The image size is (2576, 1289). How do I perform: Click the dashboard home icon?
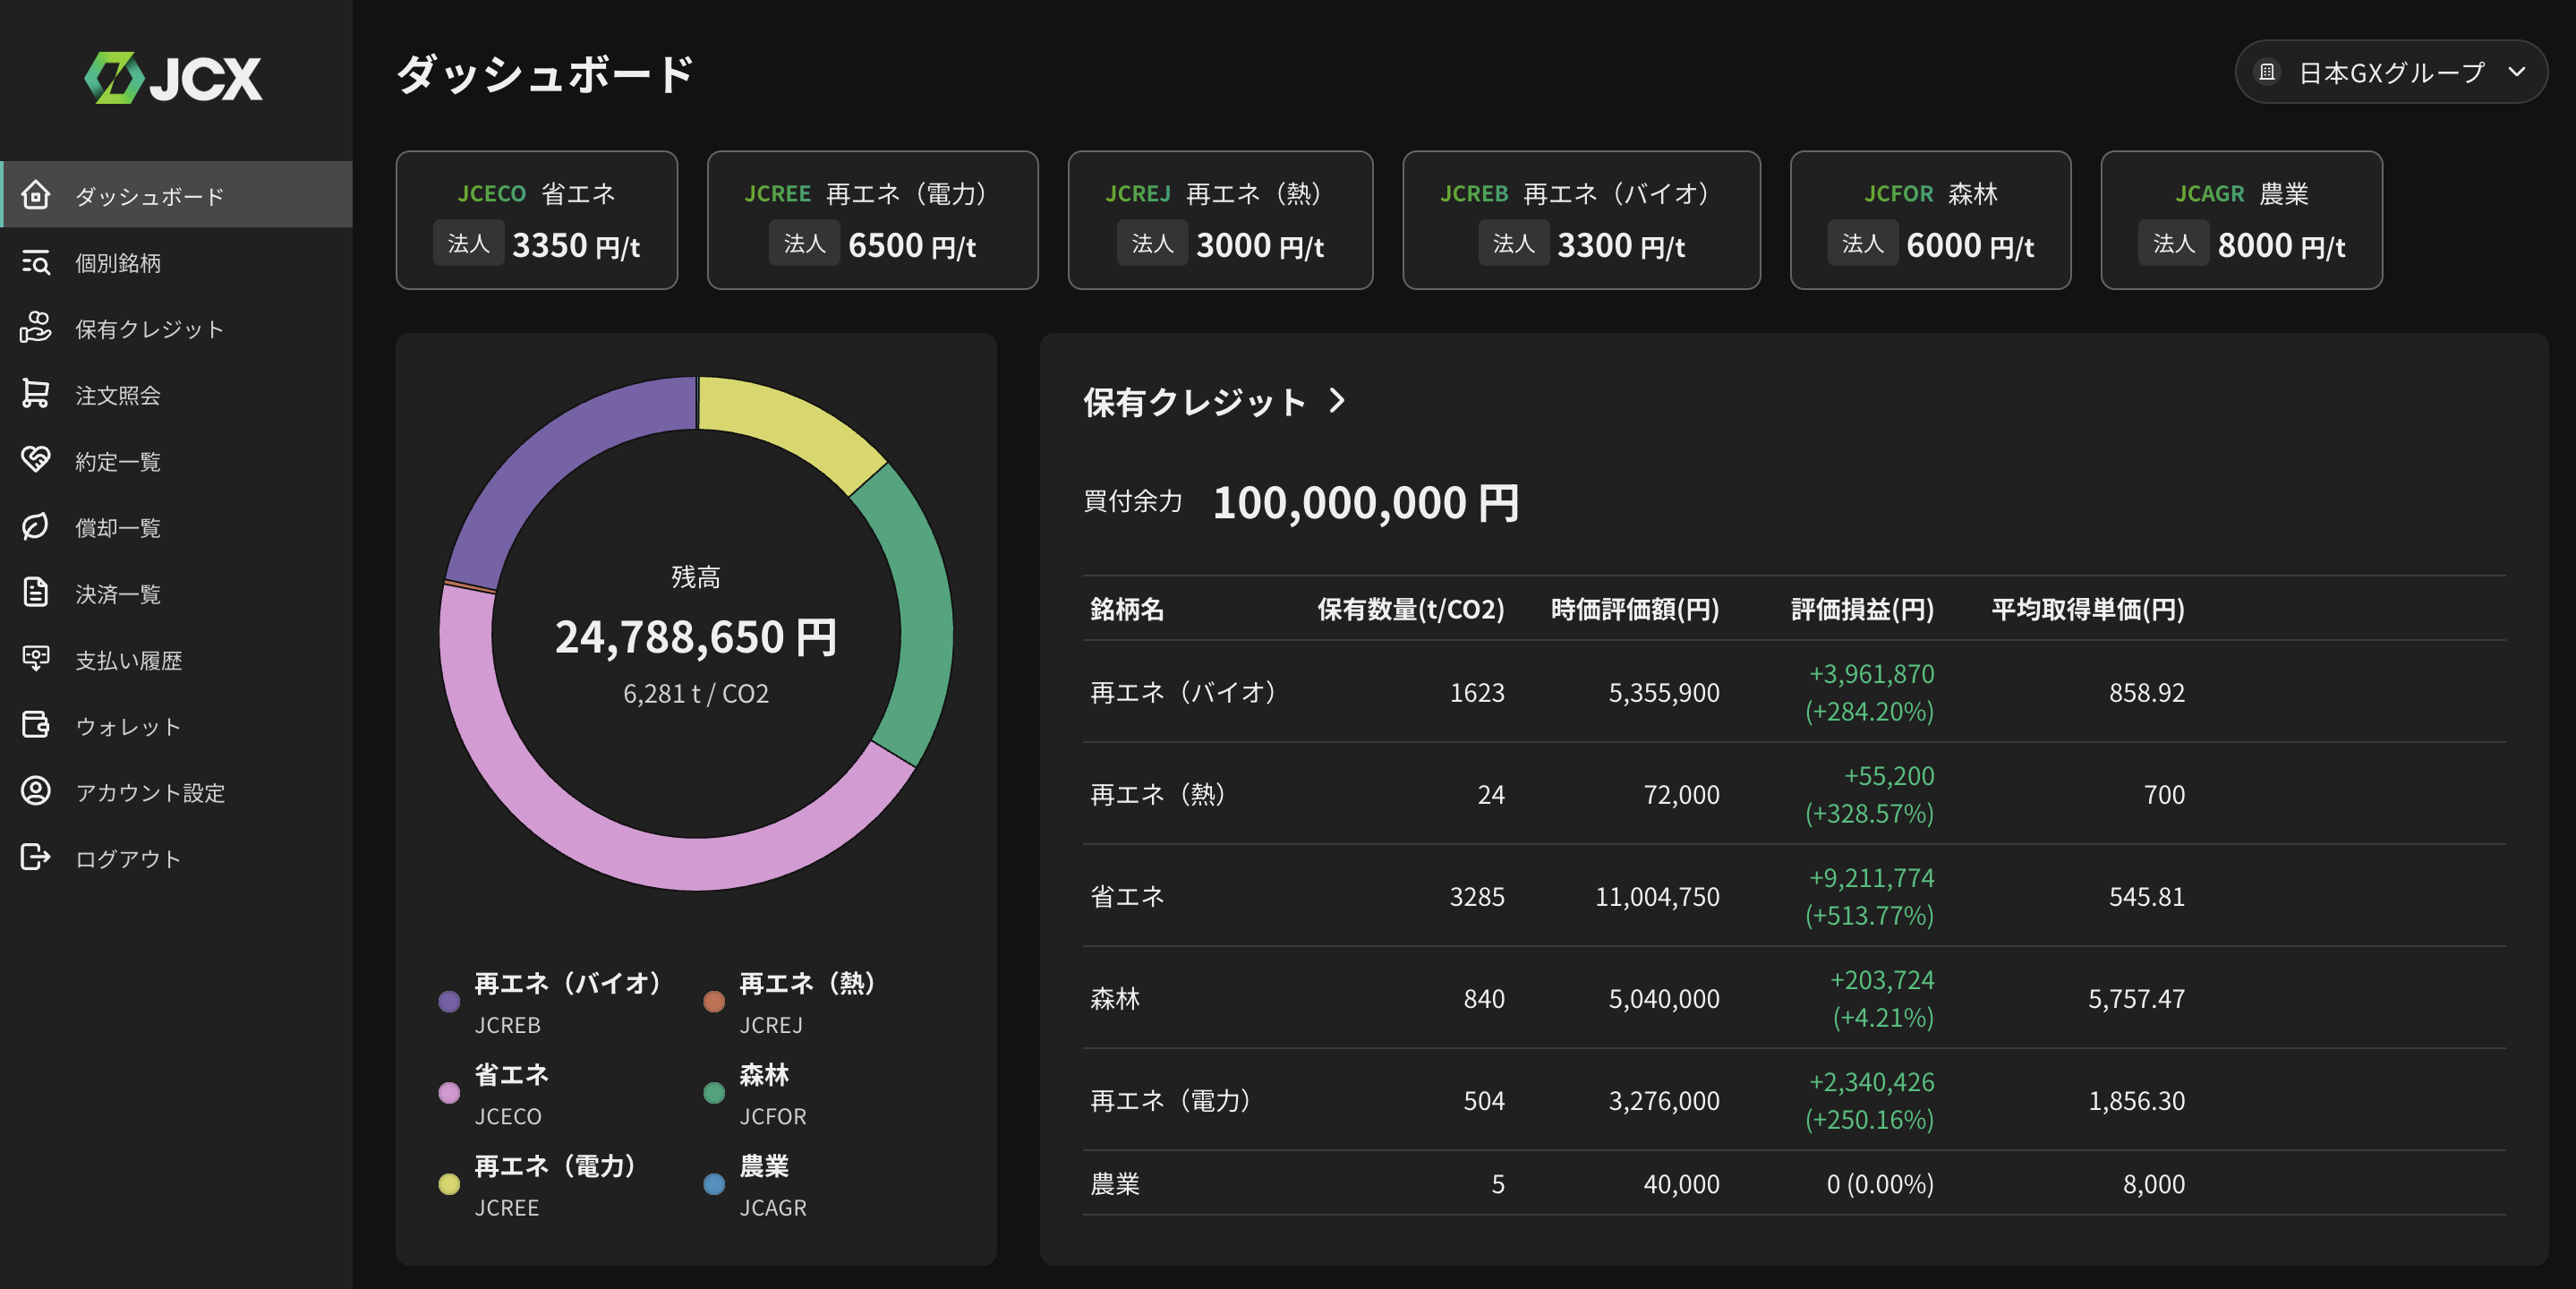(36, 194)
